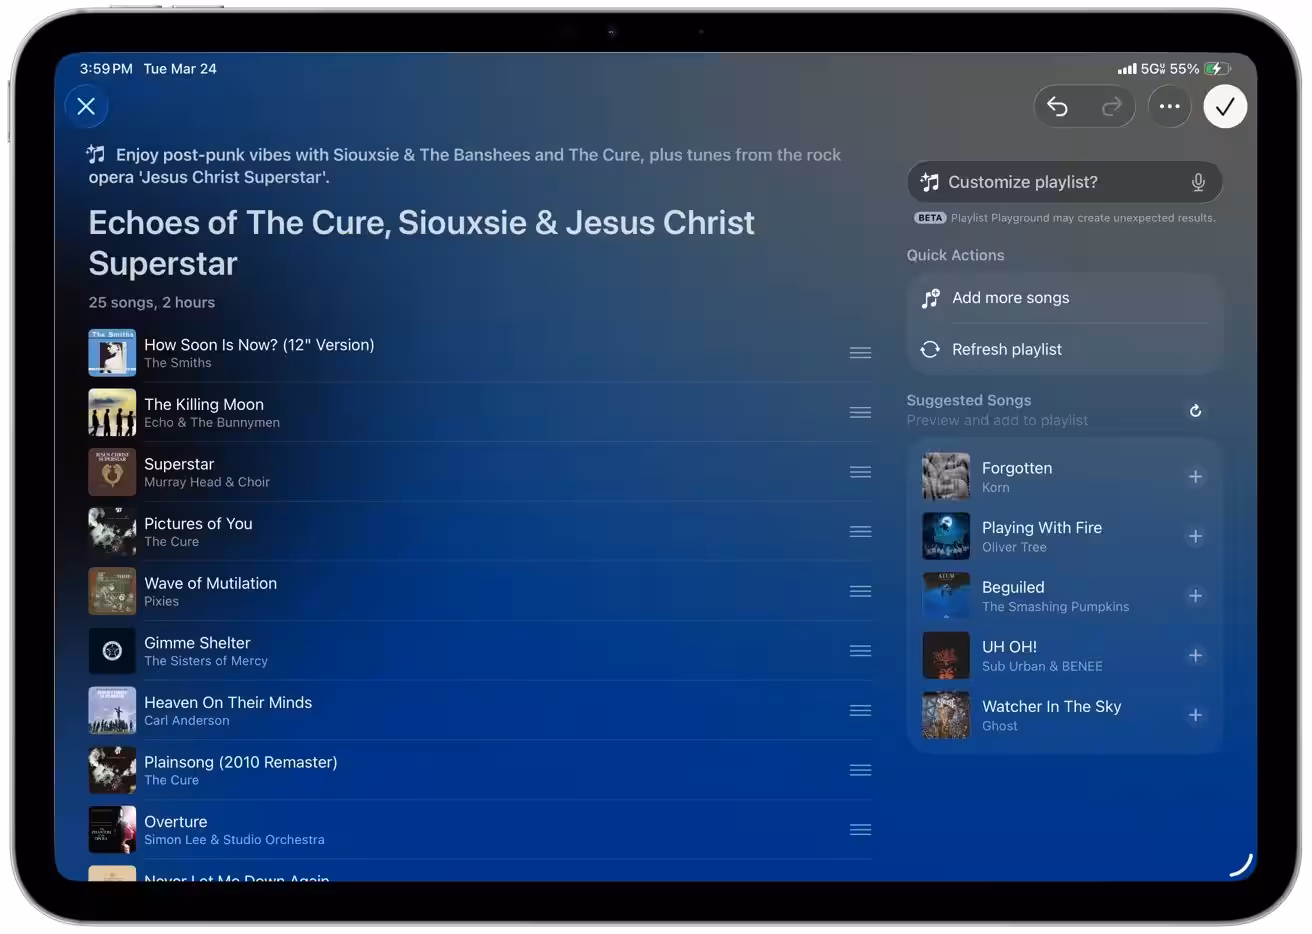Tap the Add more songs music-note icon

[x=930, y=298]
